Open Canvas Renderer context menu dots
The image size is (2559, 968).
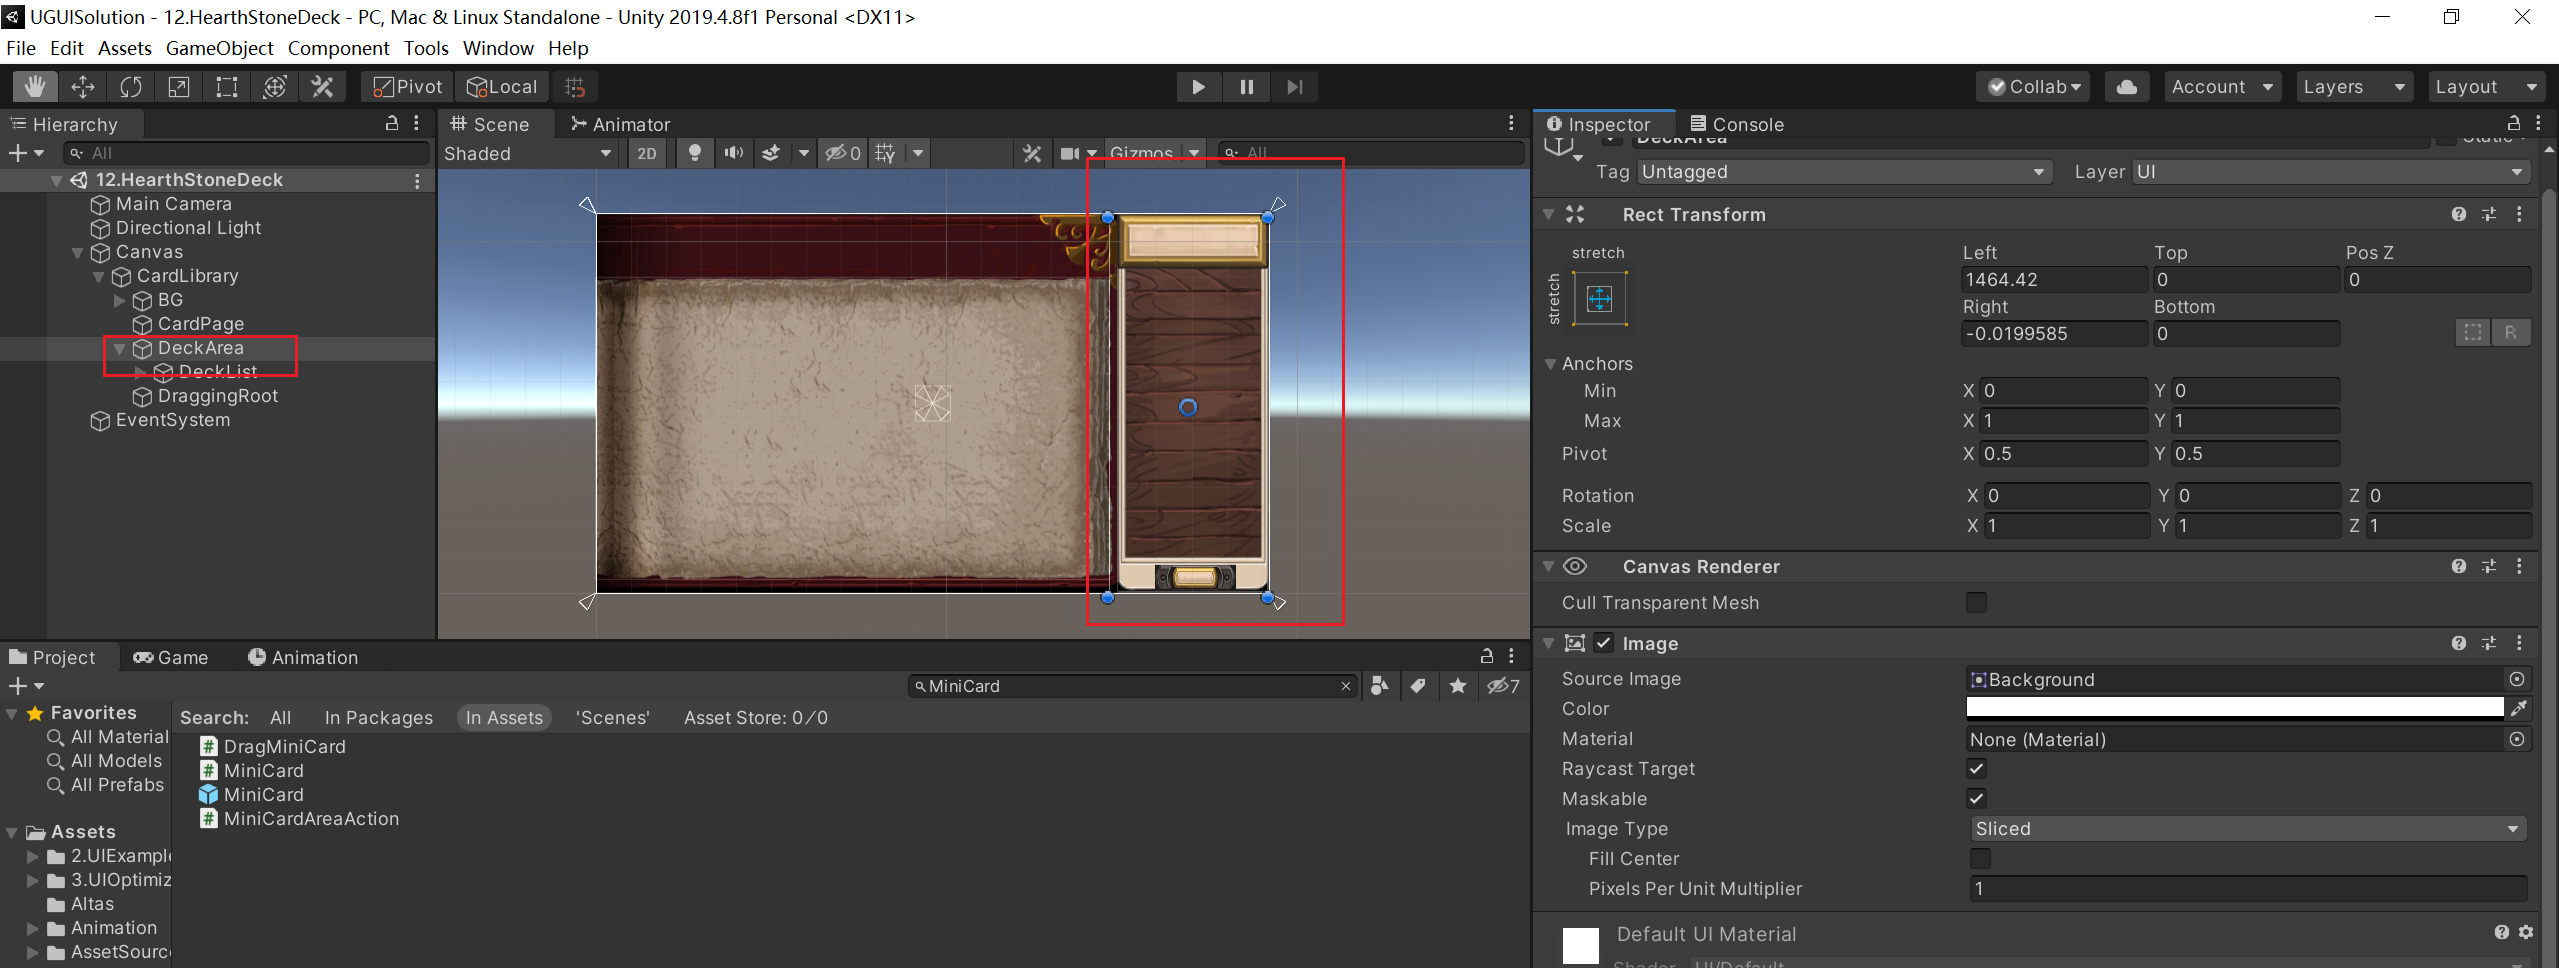[x=2519, y=566]
